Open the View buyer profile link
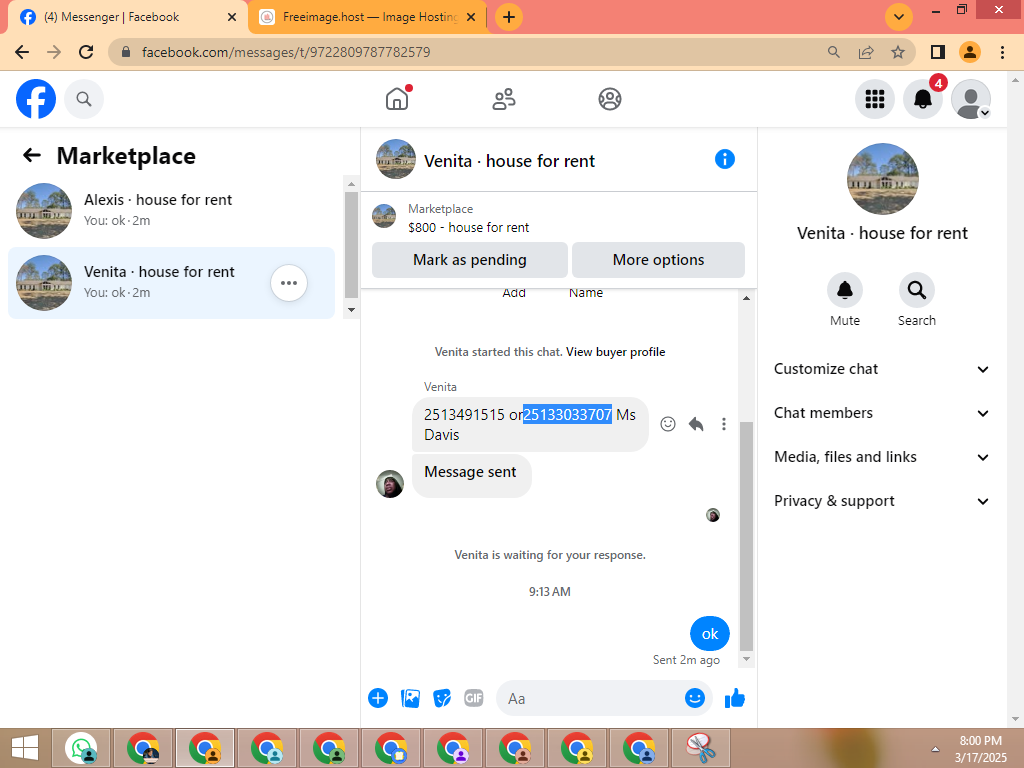Viewport: 1024px width, 768px height. 616,352
